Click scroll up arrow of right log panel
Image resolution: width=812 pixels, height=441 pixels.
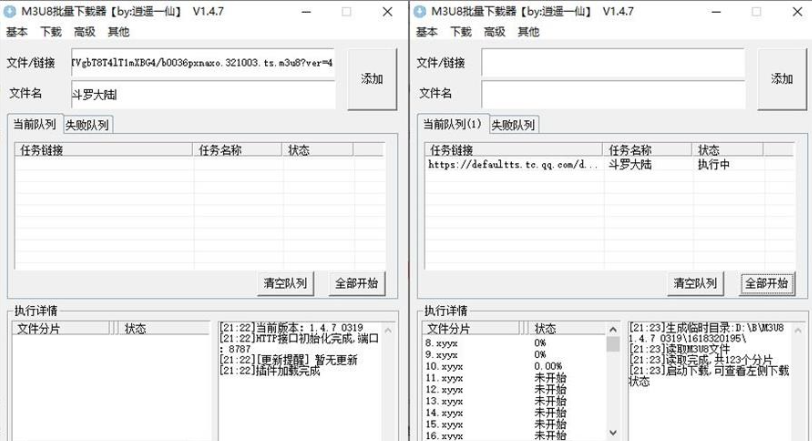point(798,330)
